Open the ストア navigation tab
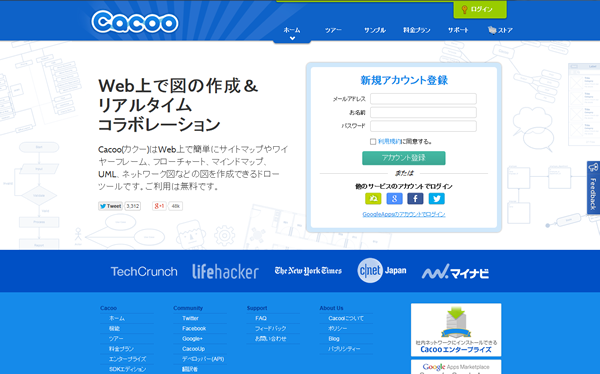This screenshot has height=374, width=600. (x=500, y=30)
